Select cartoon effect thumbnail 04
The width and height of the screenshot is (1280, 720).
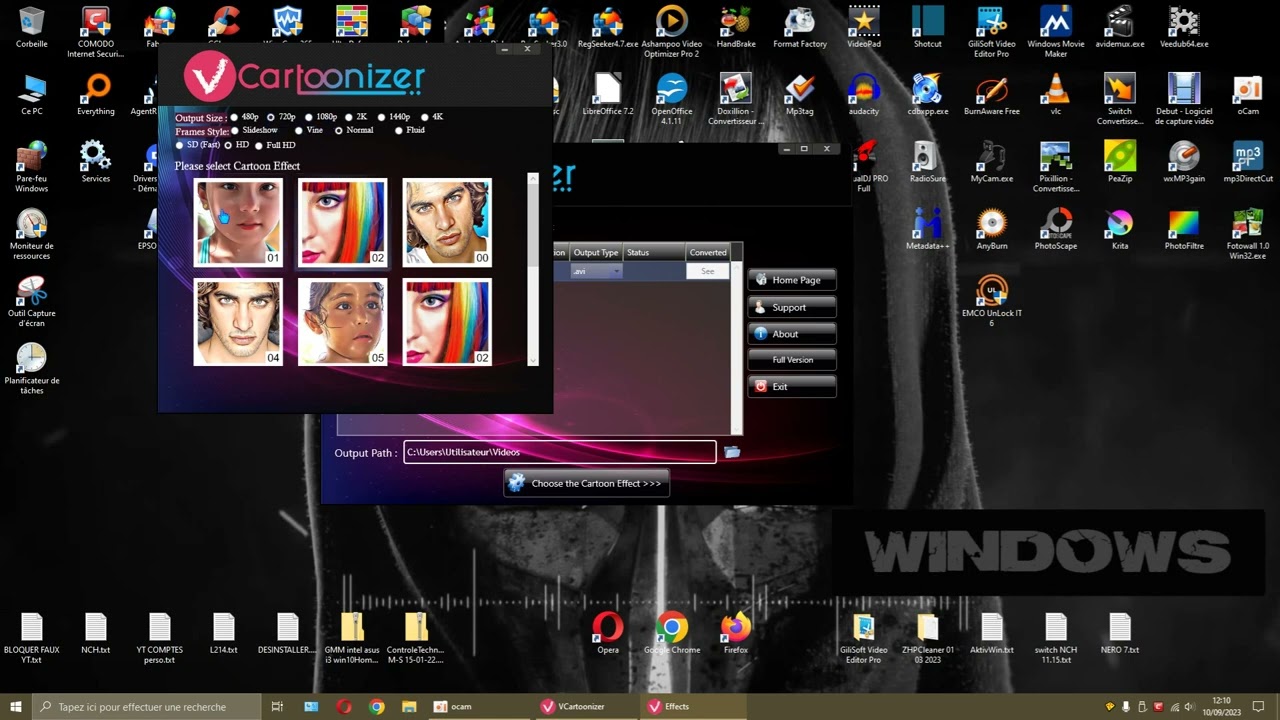click(x=238, y=322)
